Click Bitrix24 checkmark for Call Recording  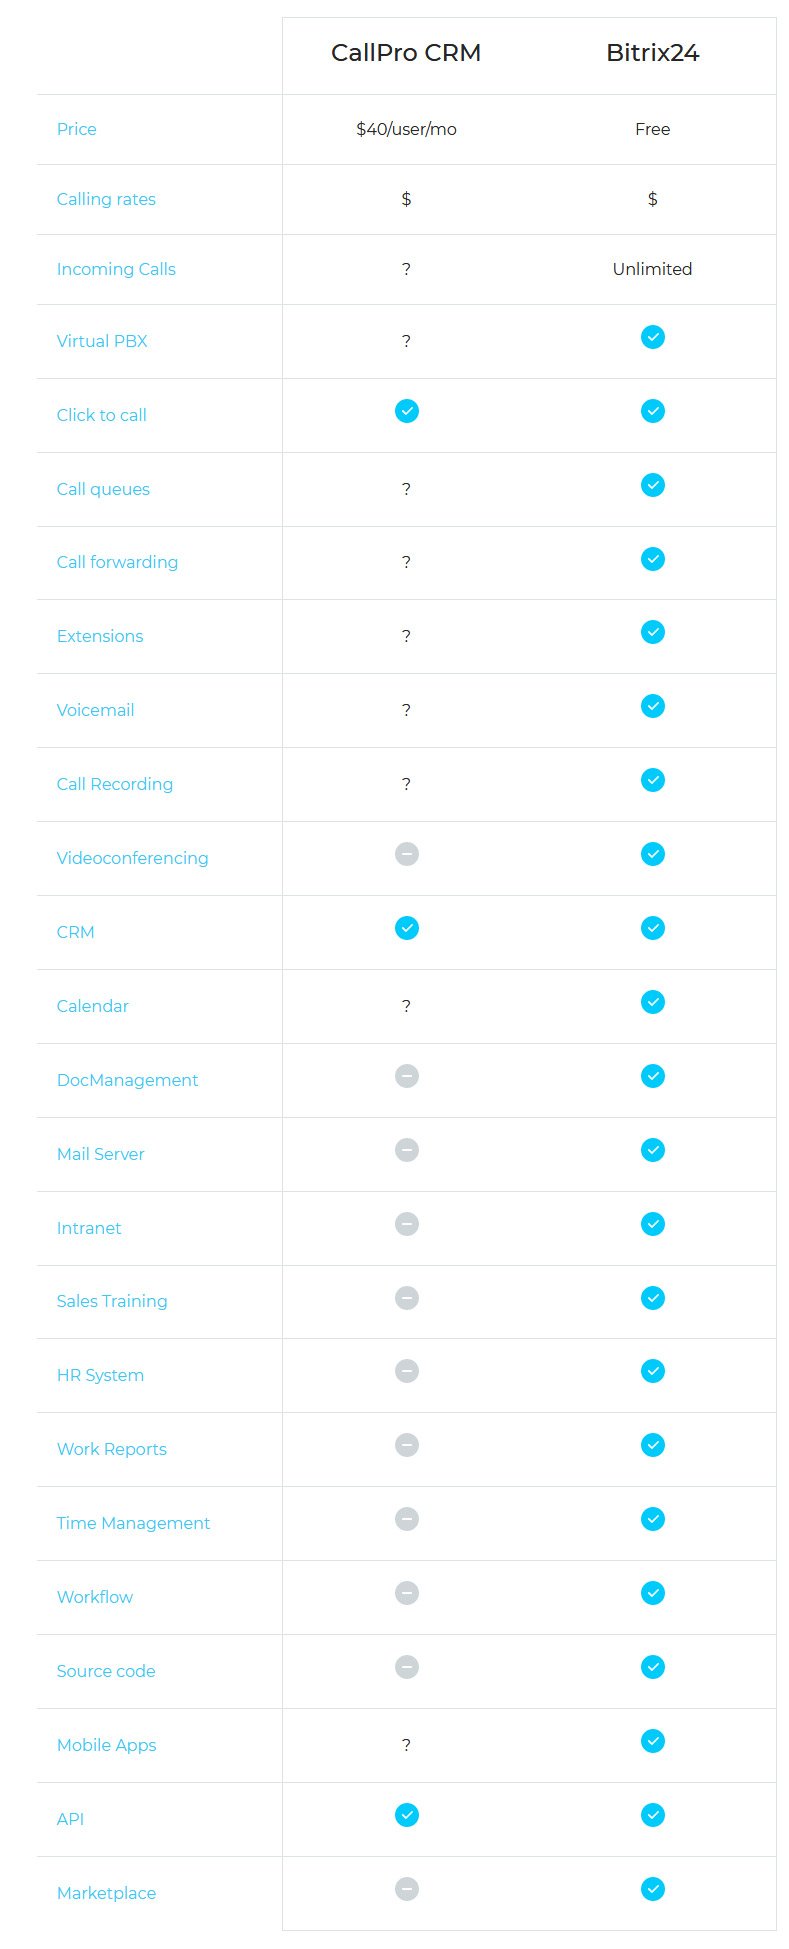click(652, 780)
